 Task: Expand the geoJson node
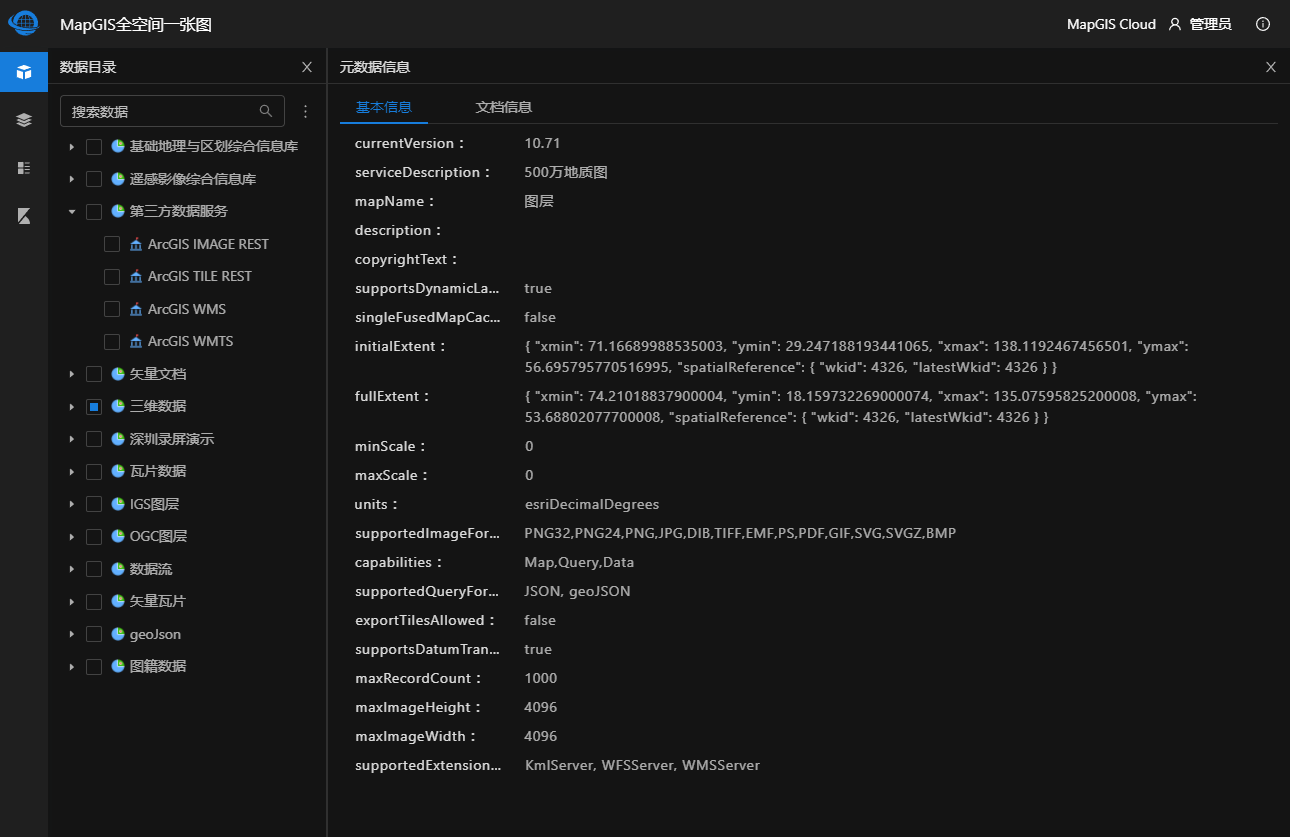(71, 634)
